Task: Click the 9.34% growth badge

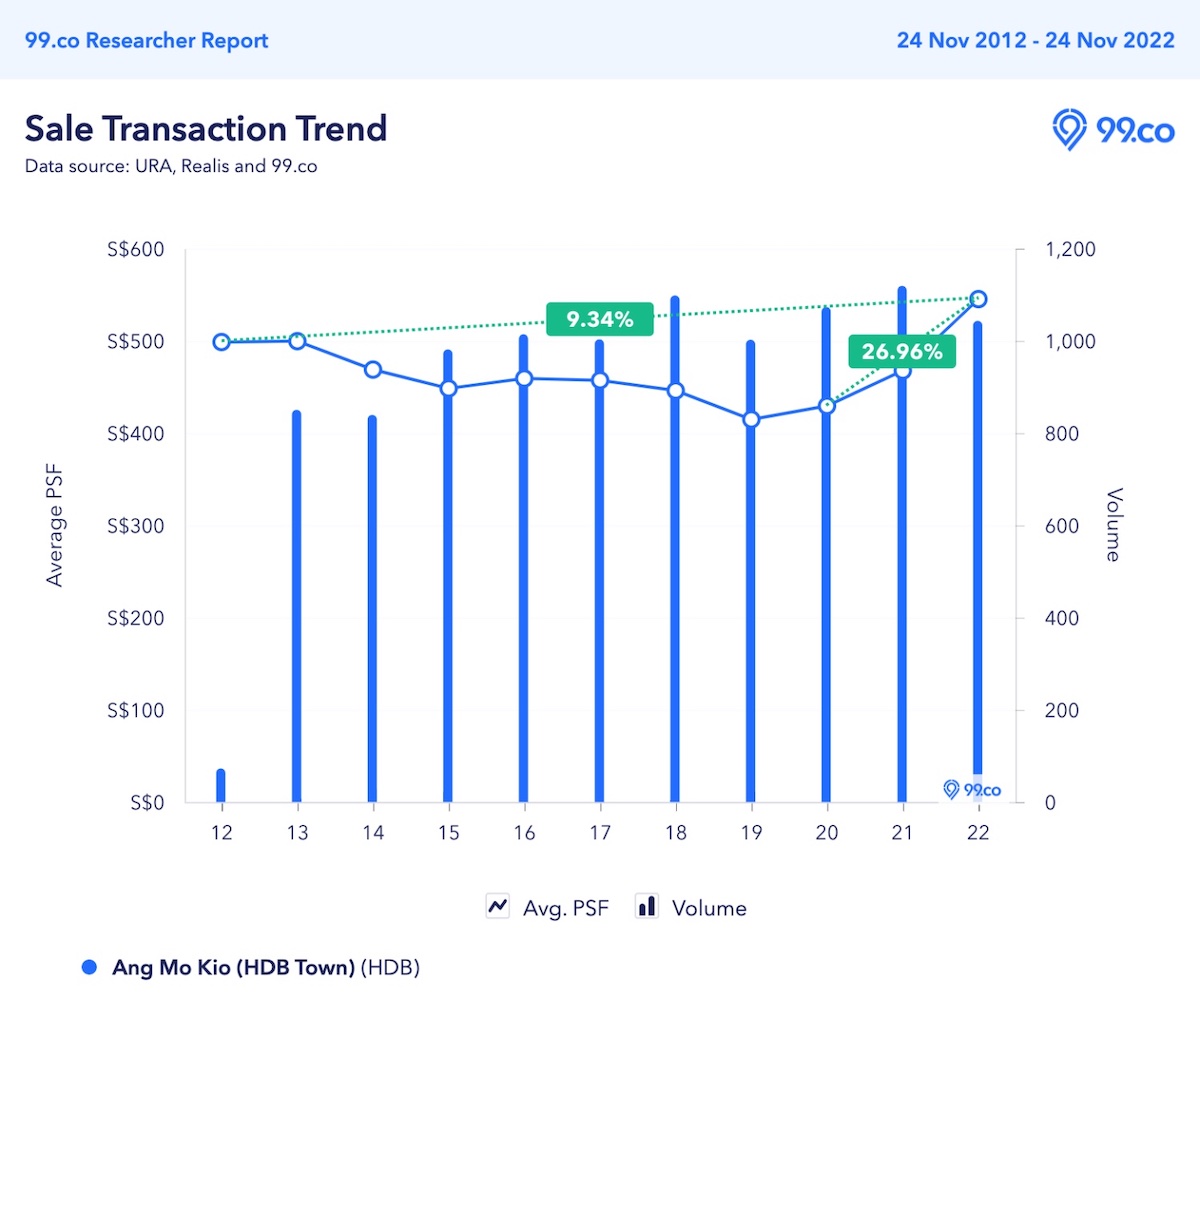Action: coord(600,319)
